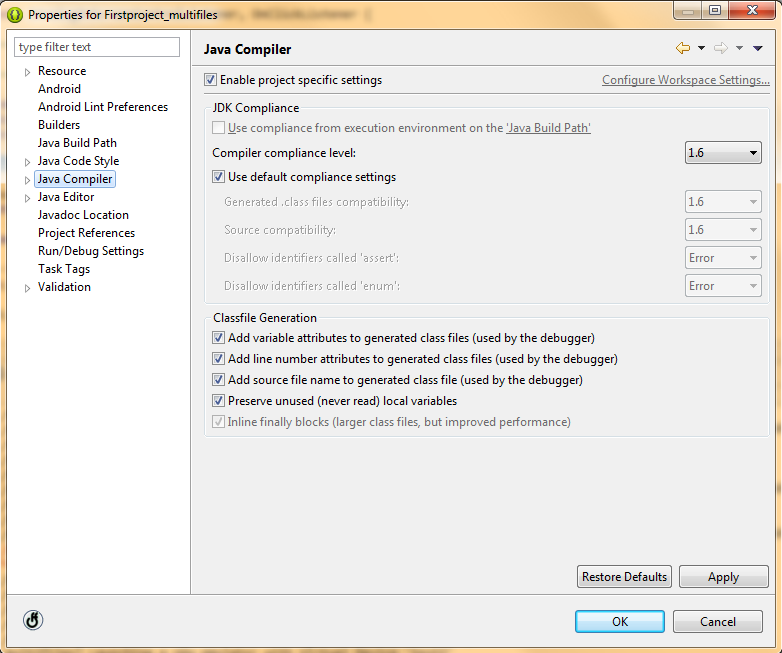Open the Builders properties page
782x653 pixels.
pyautogui.click(x=59, y=125)
